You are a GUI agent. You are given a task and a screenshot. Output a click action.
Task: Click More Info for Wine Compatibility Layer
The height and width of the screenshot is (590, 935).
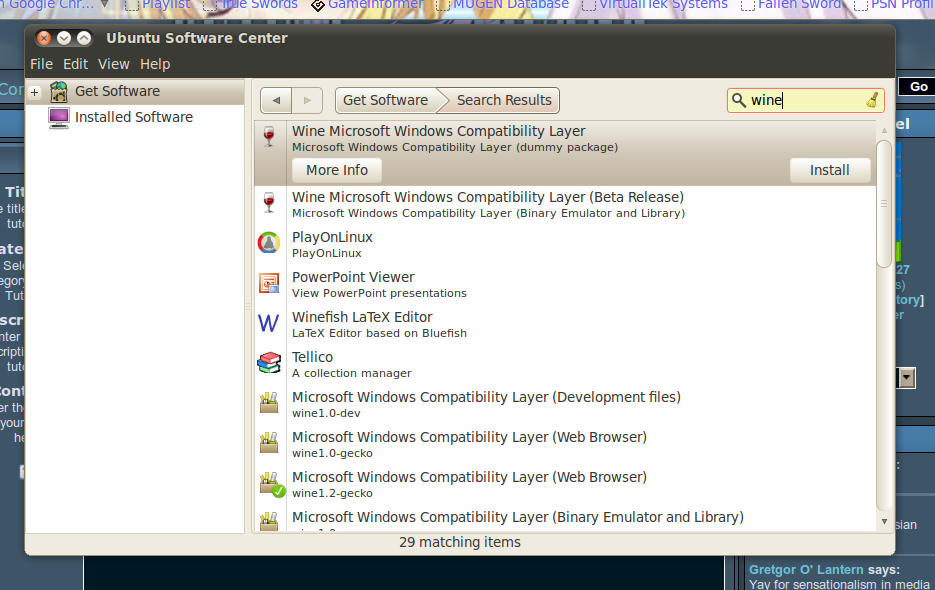pos(337,170)
